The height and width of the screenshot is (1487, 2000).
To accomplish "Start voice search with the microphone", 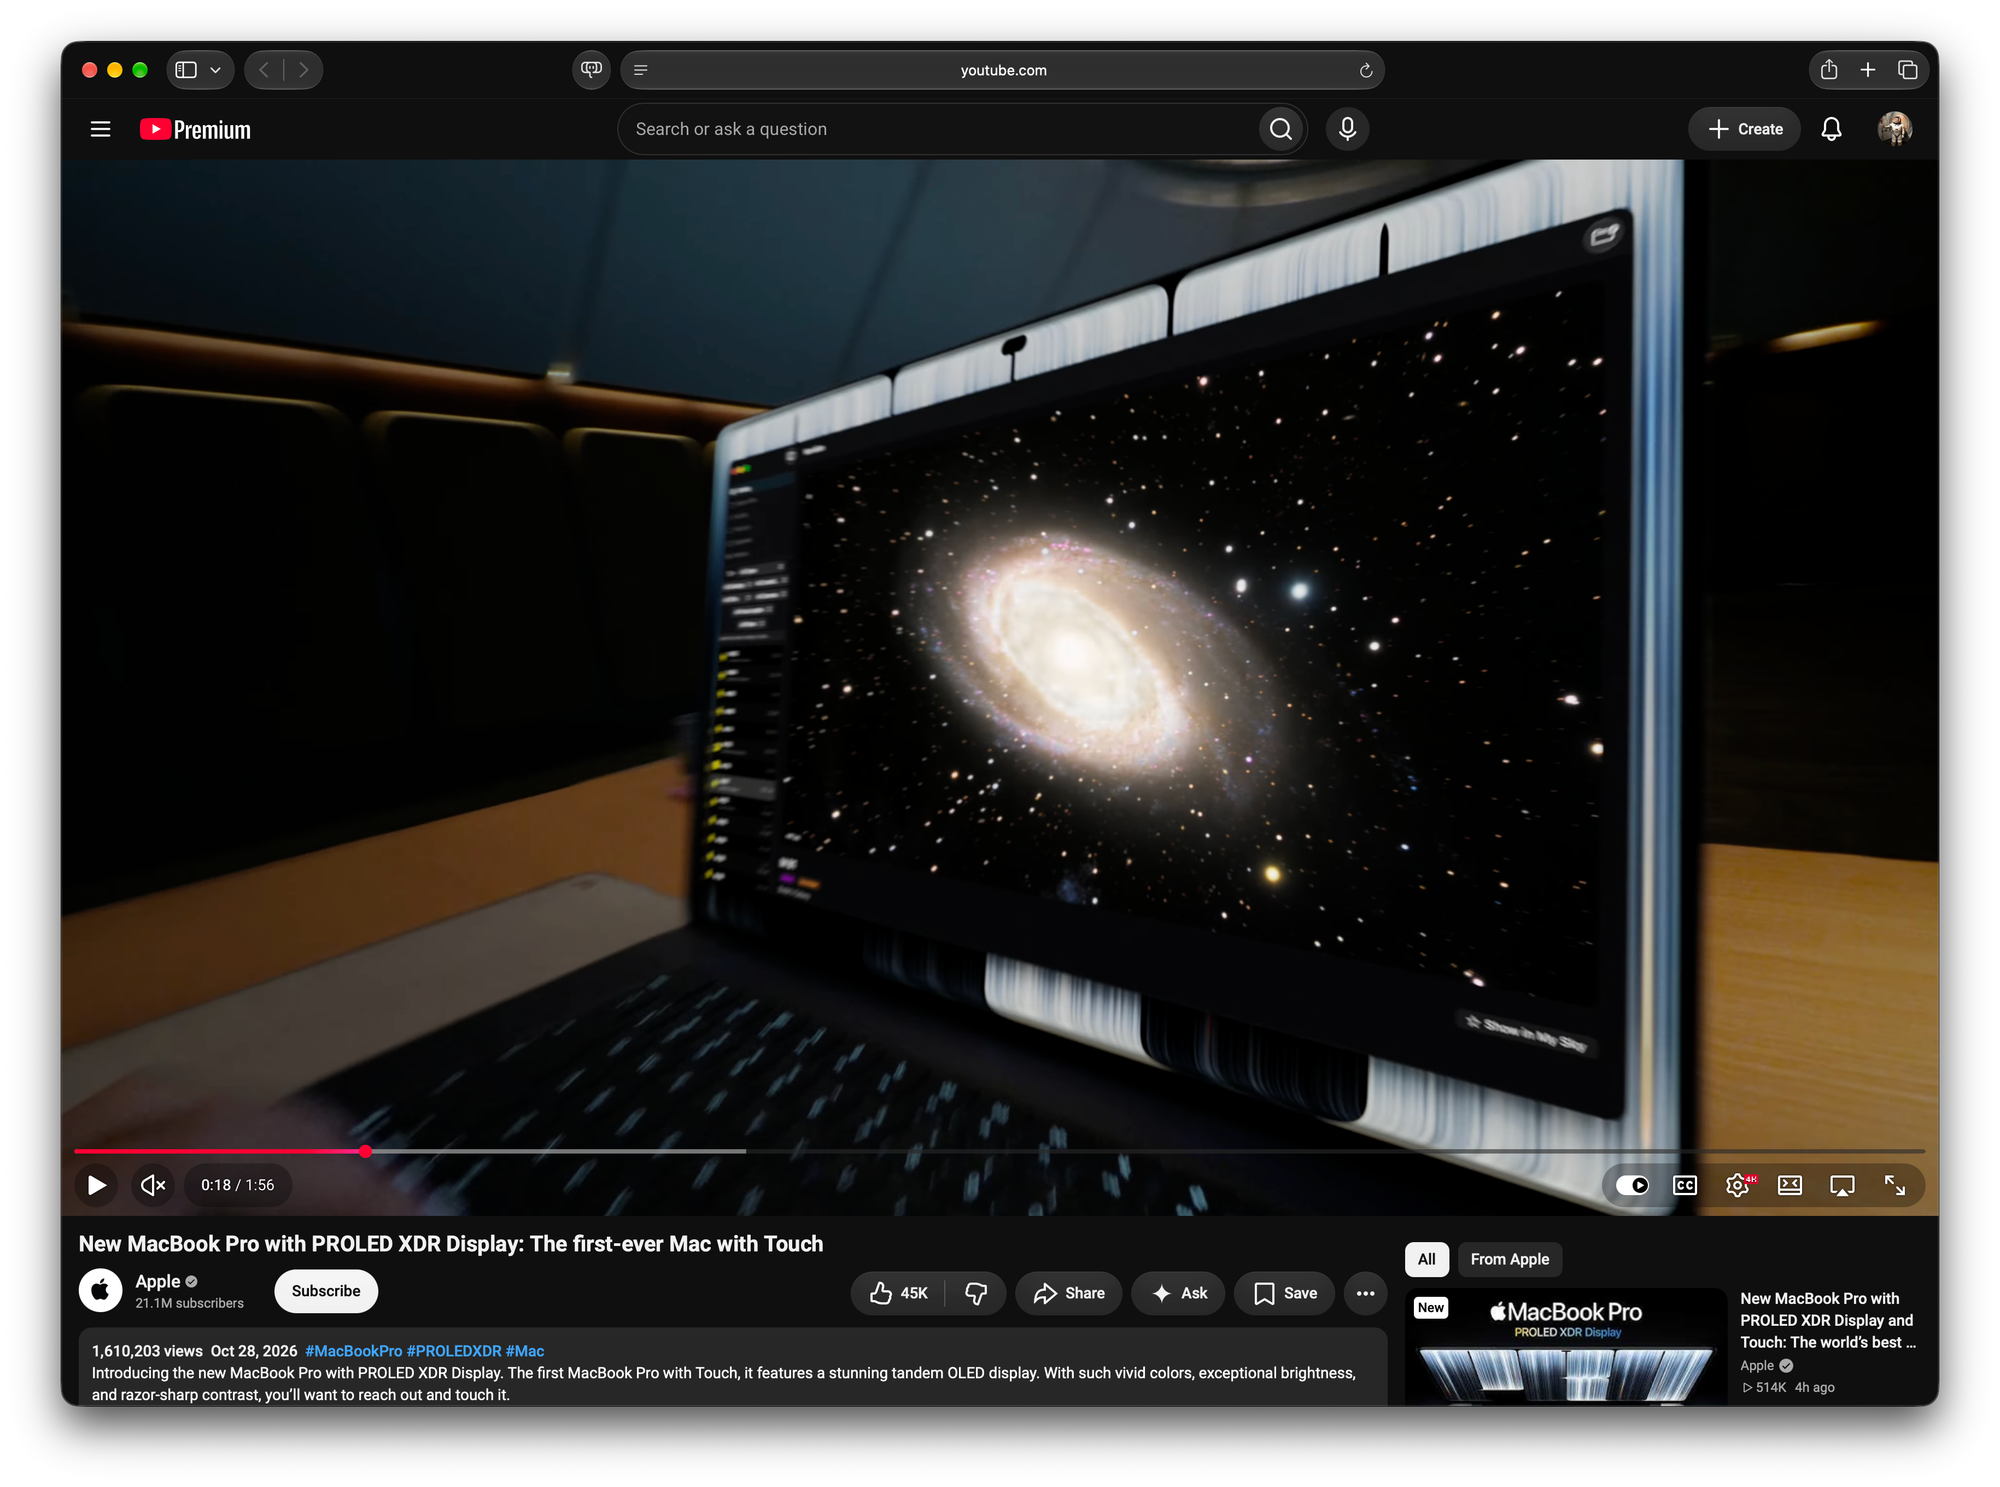I will coord(1347,129).
